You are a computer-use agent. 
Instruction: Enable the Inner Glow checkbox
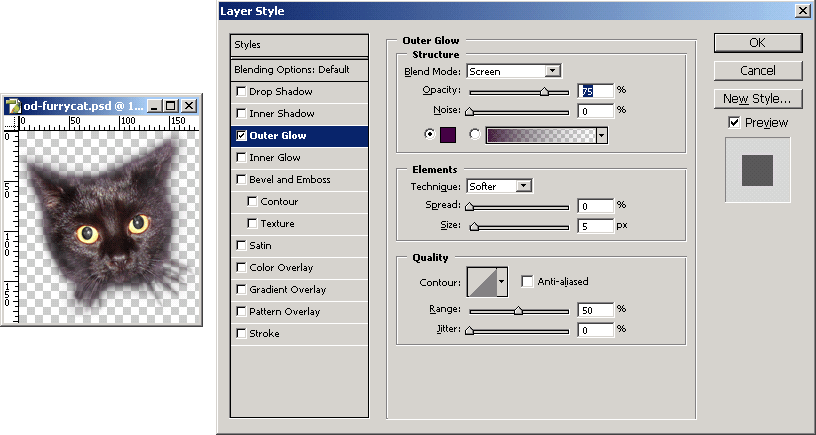241,157
